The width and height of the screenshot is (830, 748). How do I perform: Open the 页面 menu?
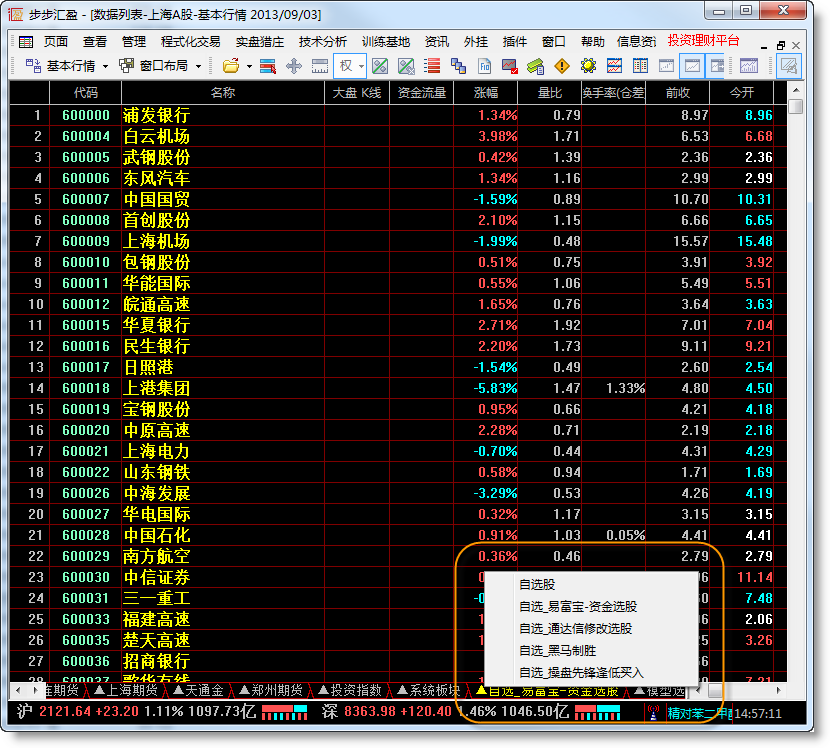56,41
